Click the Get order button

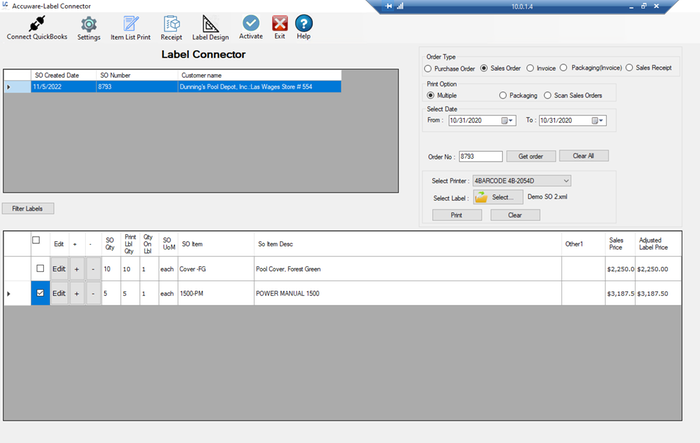pyautogui.click(x=531, y=156)
